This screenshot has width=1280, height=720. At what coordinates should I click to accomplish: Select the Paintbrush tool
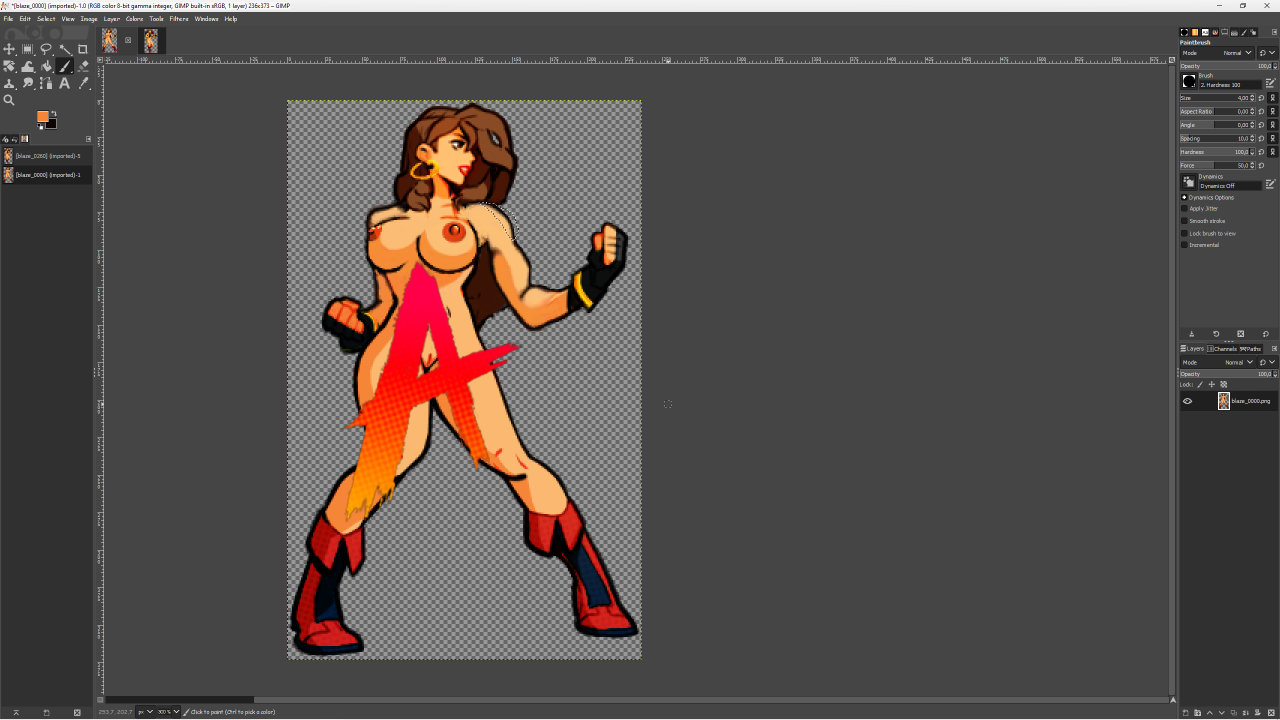click(x=65, y=66)
